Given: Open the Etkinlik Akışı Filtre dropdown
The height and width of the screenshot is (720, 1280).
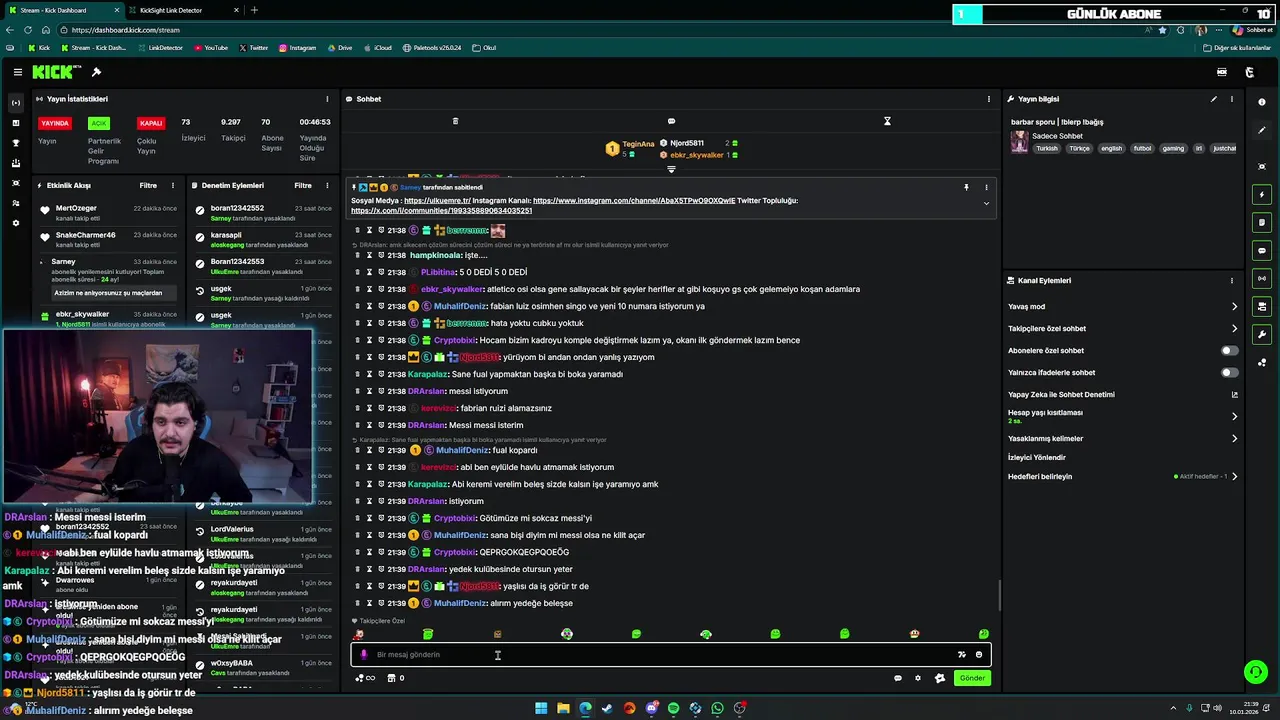Looking at the screenshot, I should point(148,186).
